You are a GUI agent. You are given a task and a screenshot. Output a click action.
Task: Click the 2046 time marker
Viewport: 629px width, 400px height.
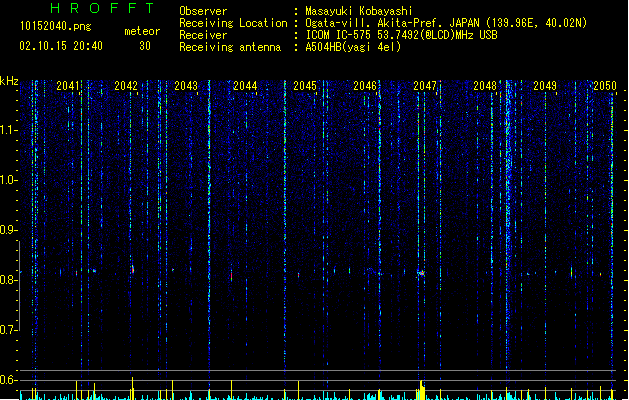pyautogui.click(x=365, y=86)
